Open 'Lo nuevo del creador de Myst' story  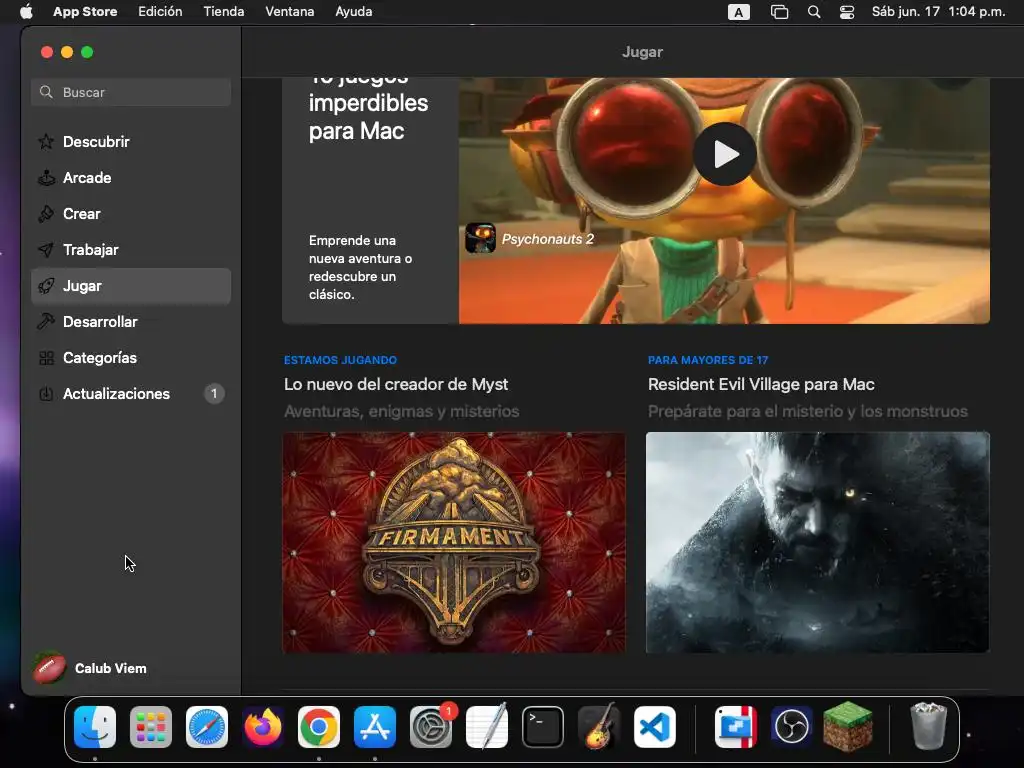pyautogui.click(x=396, y=384)
